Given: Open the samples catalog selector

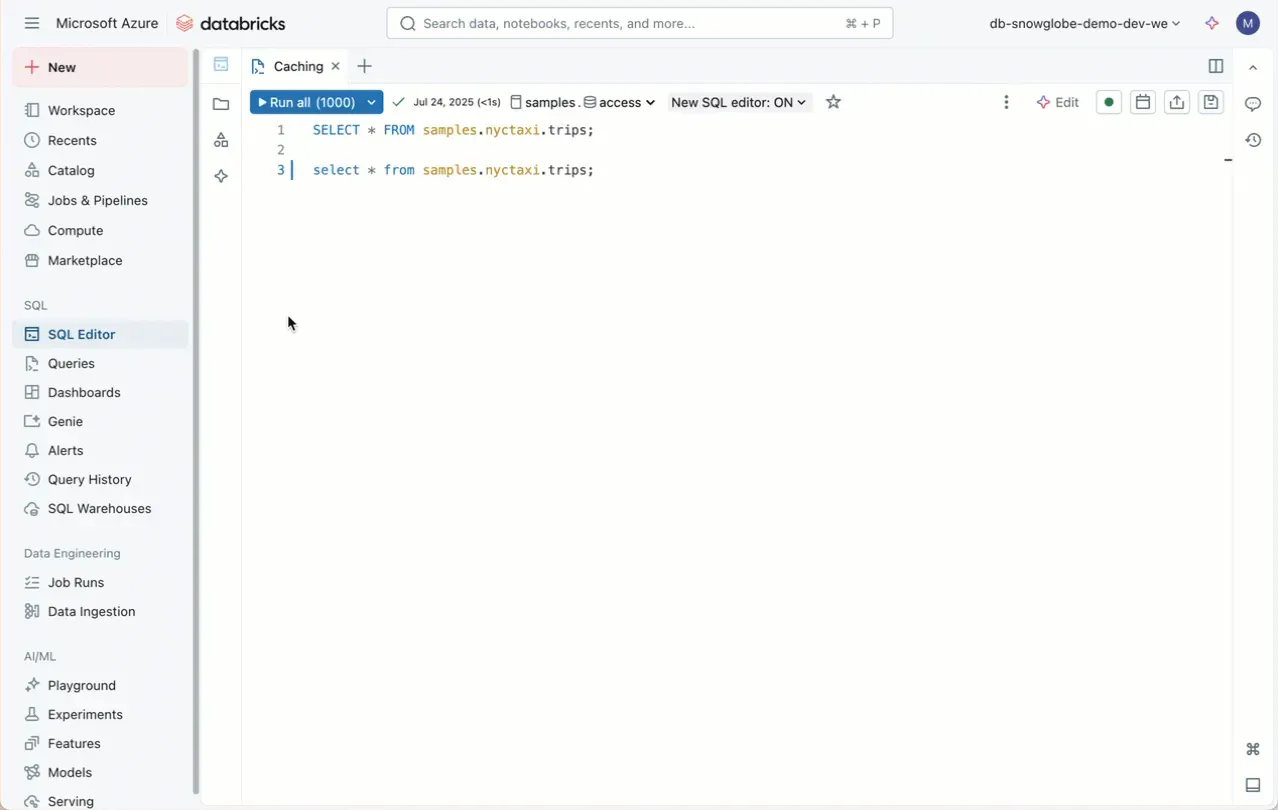Looking at the screenshot, I should click(543, 102).
